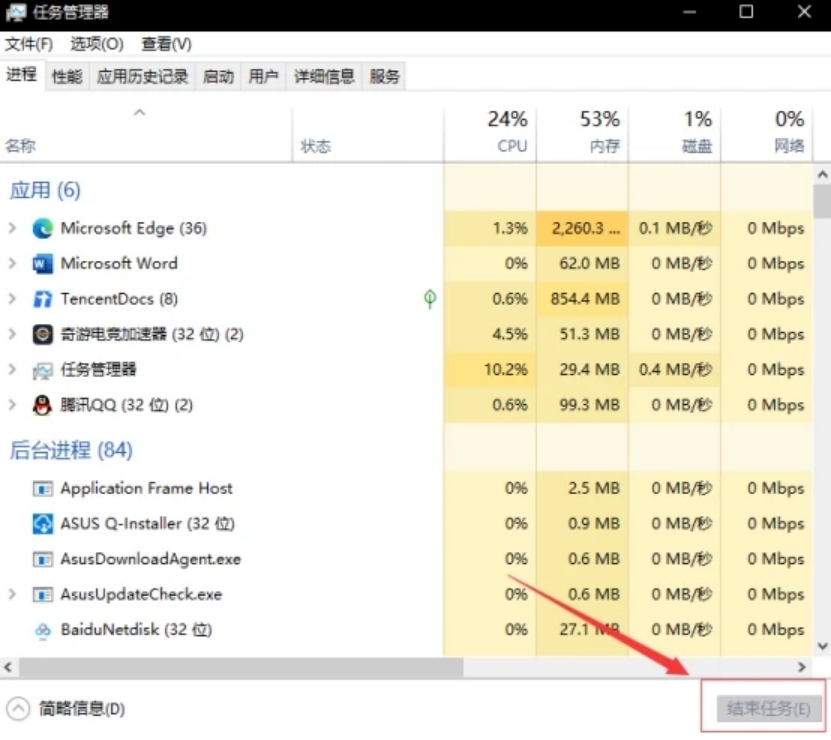Expand the 任务管理器 process entry
The image size is (831, 740).
(12, 370)
